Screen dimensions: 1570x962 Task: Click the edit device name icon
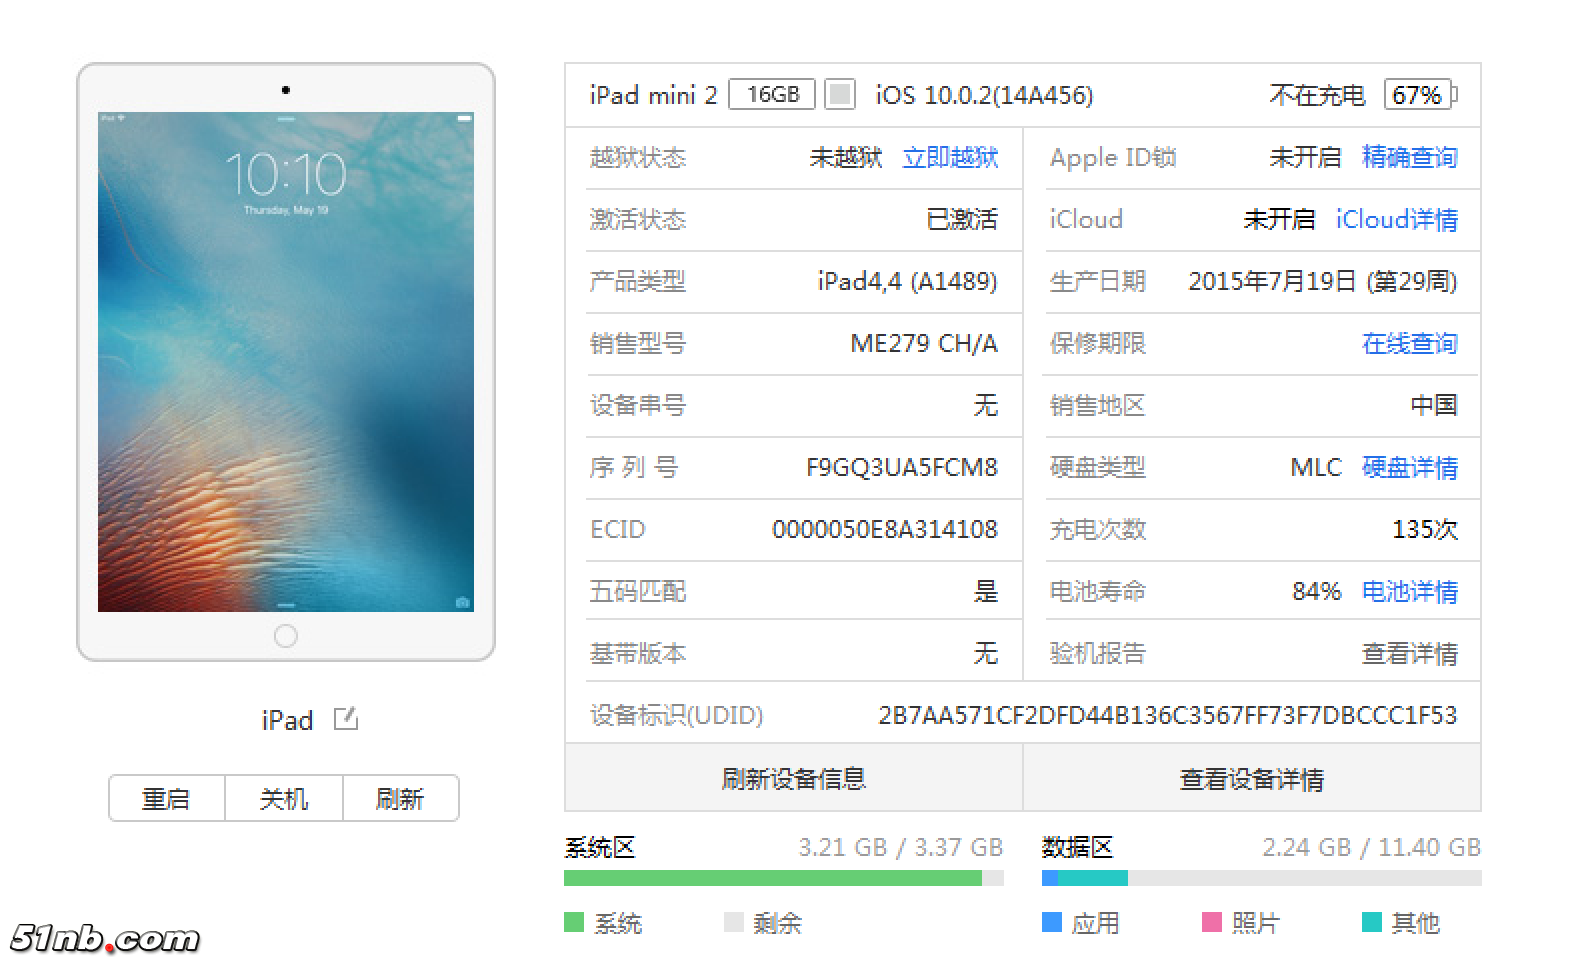(345, 719)
